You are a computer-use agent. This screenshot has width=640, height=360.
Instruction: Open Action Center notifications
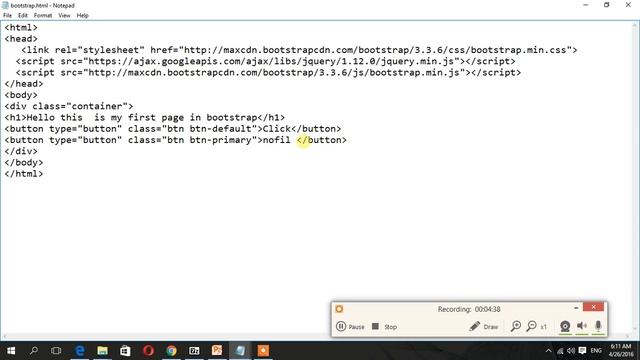pyautogui.click(x=582, y=351)
